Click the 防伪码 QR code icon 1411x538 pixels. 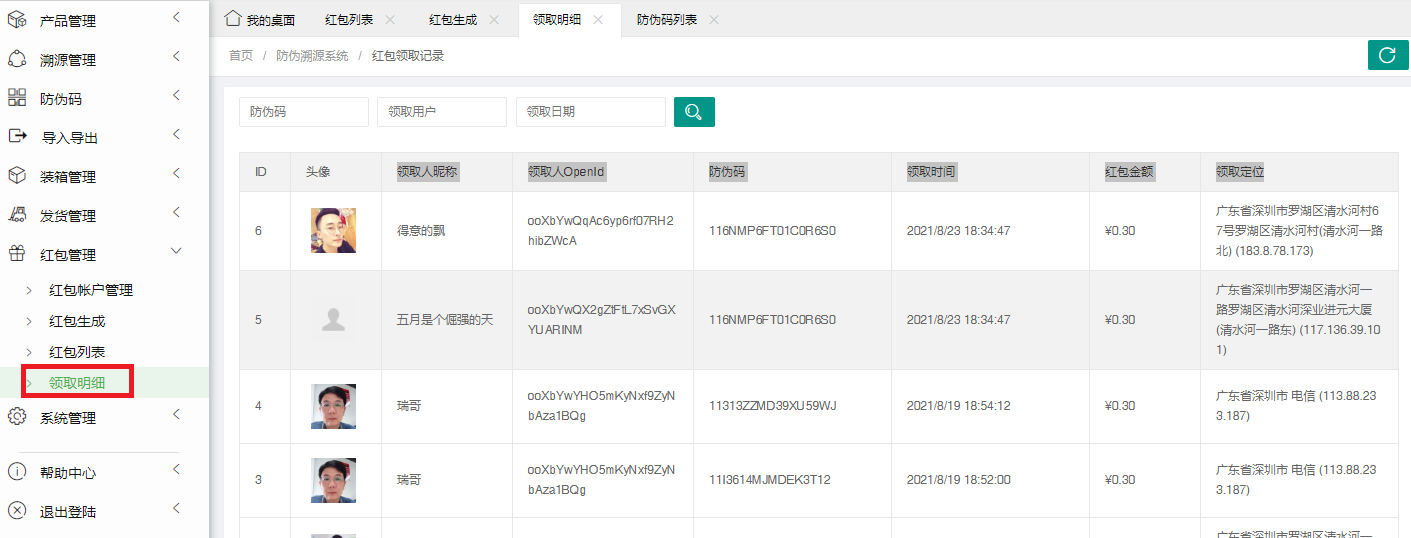(x=17, y=97)
